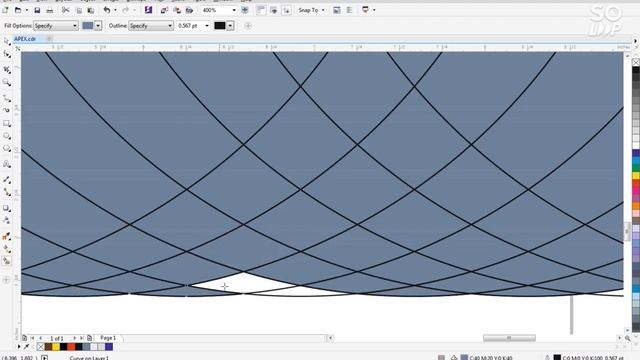Click the orange-red swatch in document palette
Screen dimensions: 640x360
tap(71, 347)
